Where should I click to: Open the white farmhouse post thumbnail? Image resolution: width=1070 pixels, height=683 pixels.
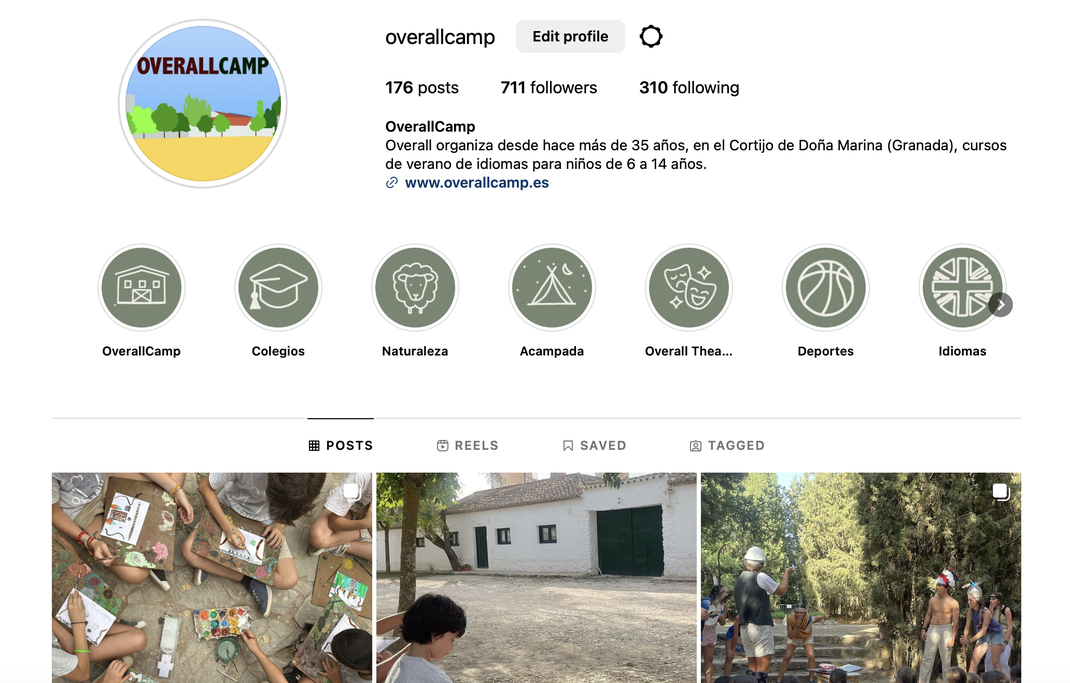[x=536, y=578]
